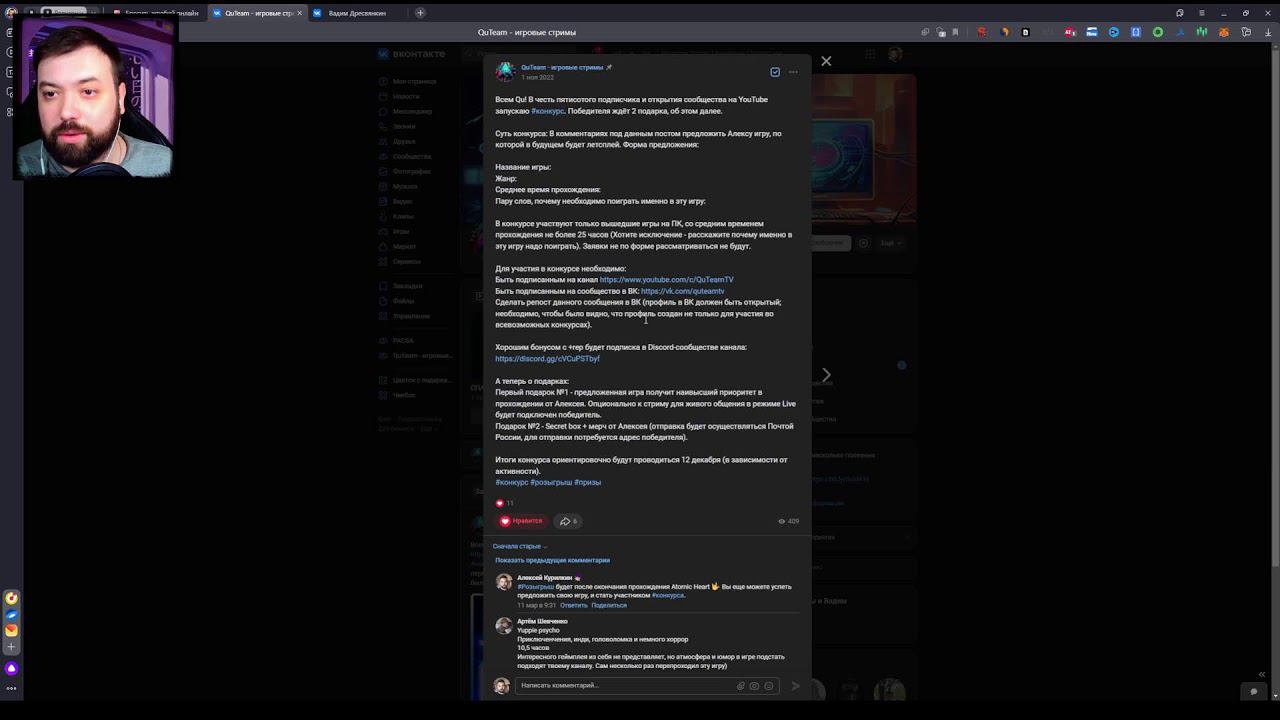Click the green circle extension icon
The width and height of the screenshot is (1280, 720).
pos(1158,32)
